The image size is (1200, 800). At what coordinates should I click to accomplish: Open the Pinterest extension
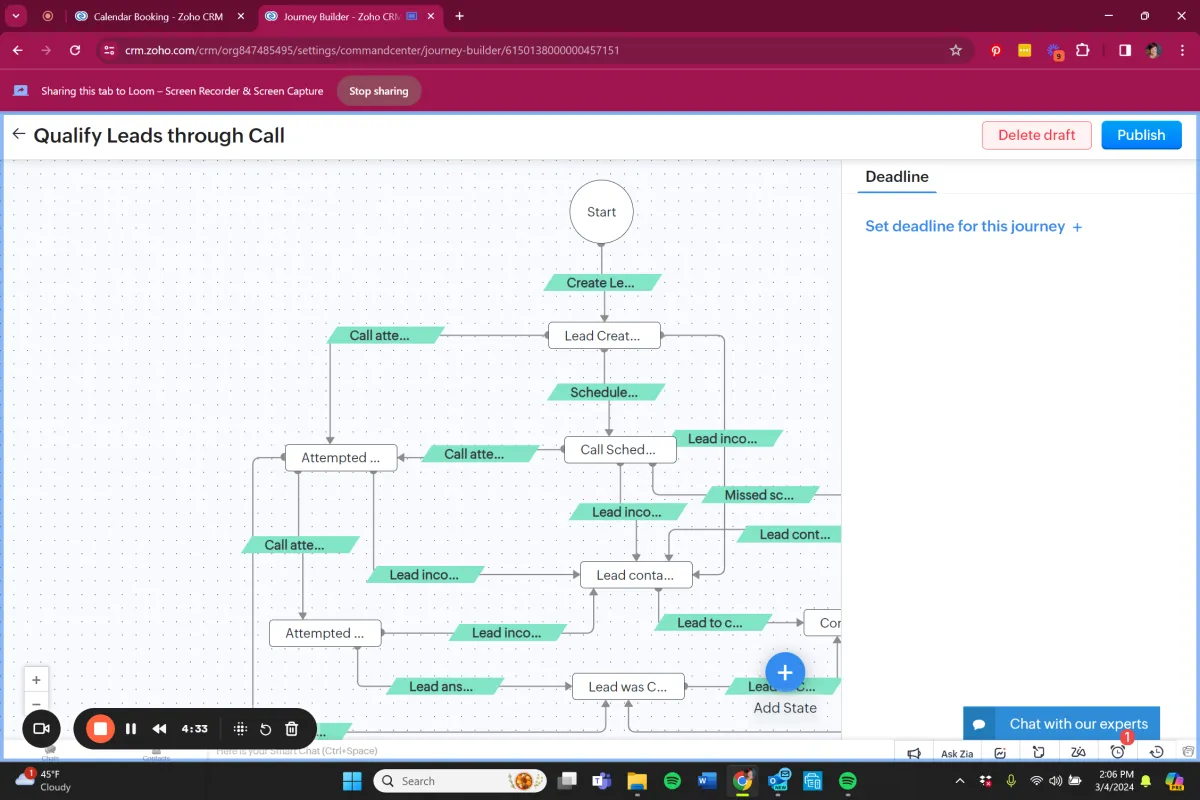tap(996, 50)
